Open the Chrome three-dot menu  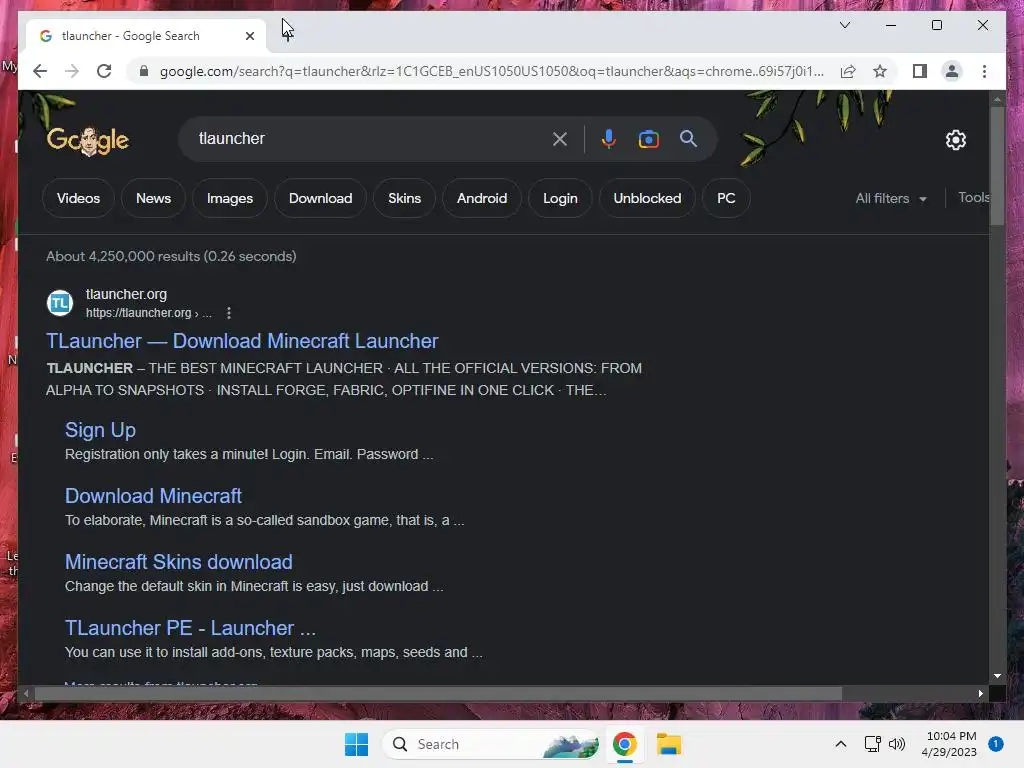pos(984,71)
